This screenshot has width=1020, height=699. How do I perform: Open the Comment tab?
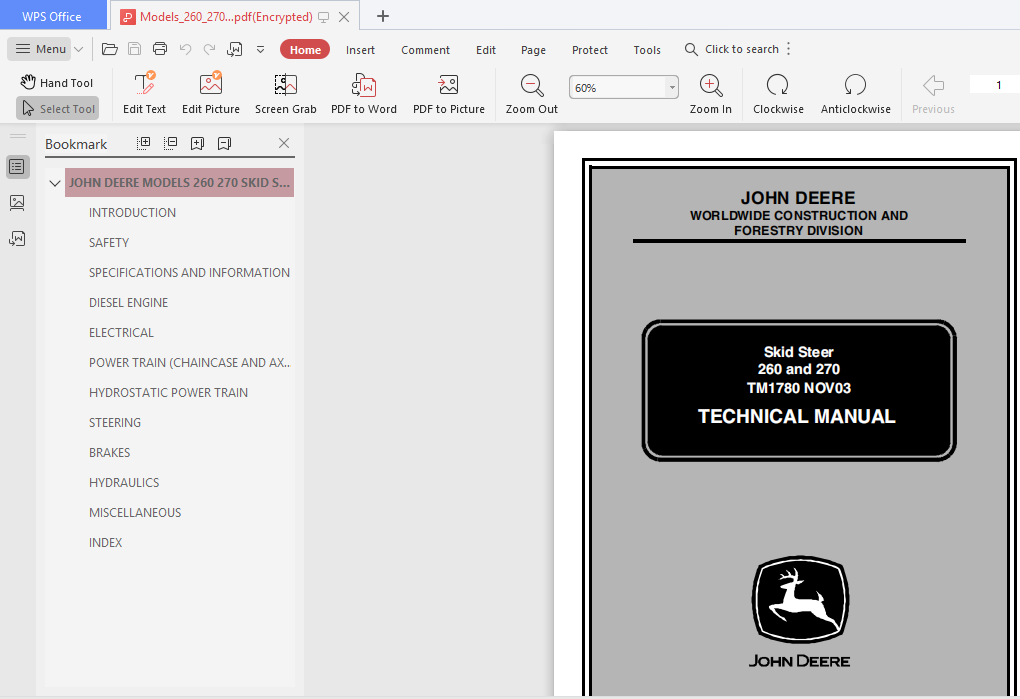pyautogui.click(x=425, y=49)
